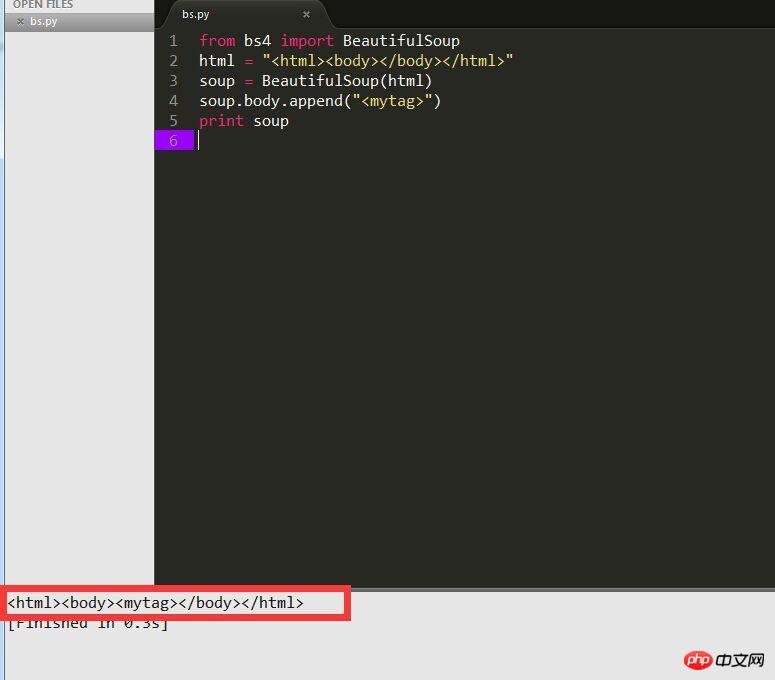This screenshot has height=680, width=775.
Task: Click 'soup.body.append' on line 4
Action: click(x=271, y=101)
